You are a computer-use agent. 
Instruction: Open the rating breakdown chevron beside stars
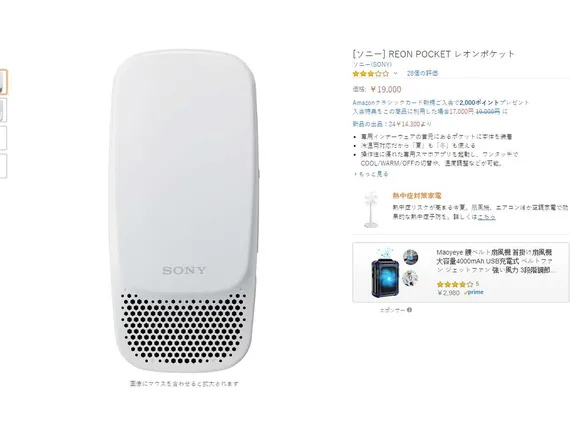[x=396, y=73]
